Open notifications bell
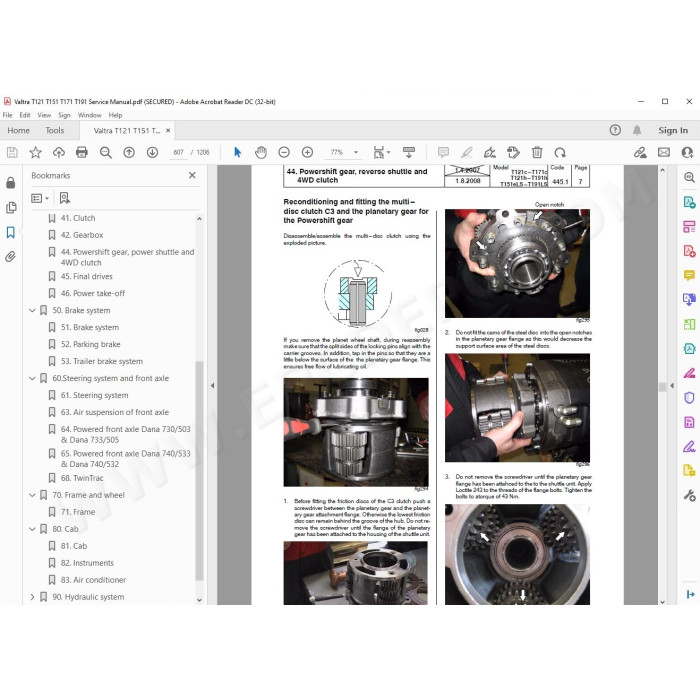Image resolution: width=700 pixels, height=700 pixels. [x=637, y=130]
